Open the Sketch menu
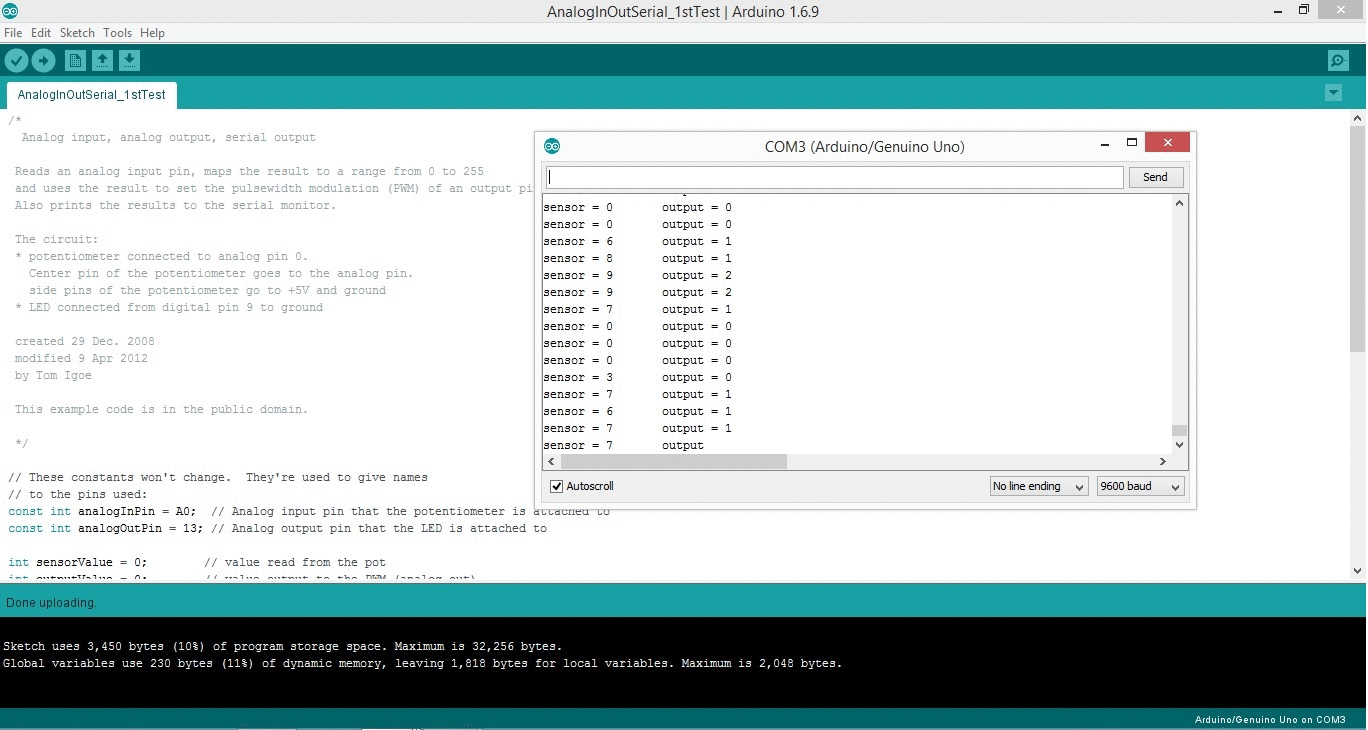The height and width of the screenshot is (730, 1368). pyautogui.click(x=77, y=33)
